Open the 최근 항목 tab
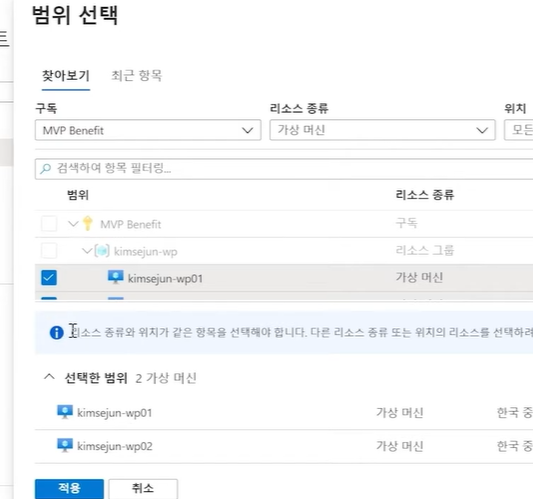The height and width of the screenshot is (499, 533). [136, 75]
